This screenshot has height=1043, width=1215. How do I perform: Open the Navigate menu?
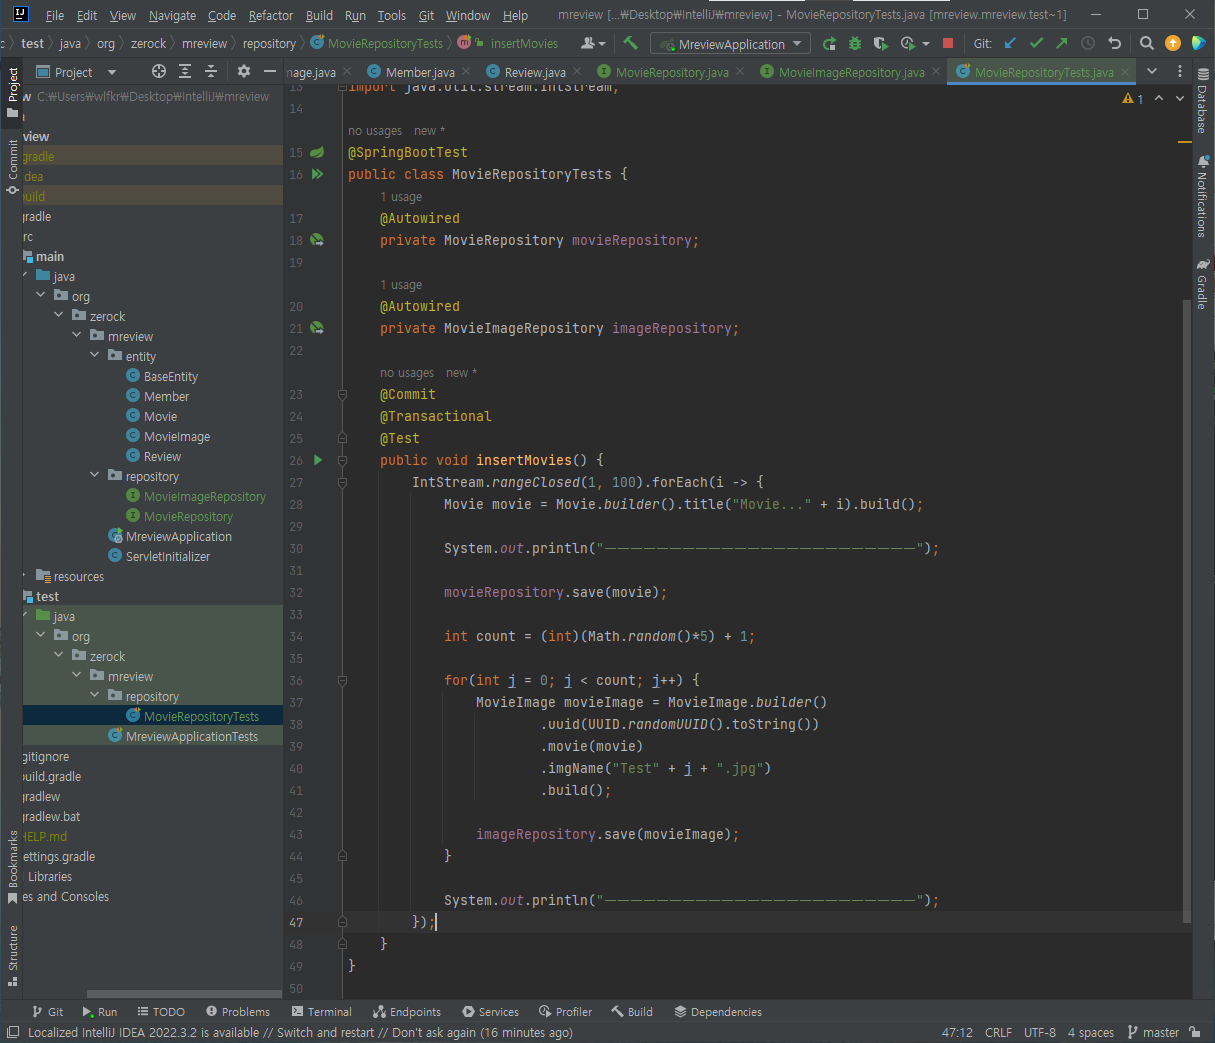click(172, 15)
